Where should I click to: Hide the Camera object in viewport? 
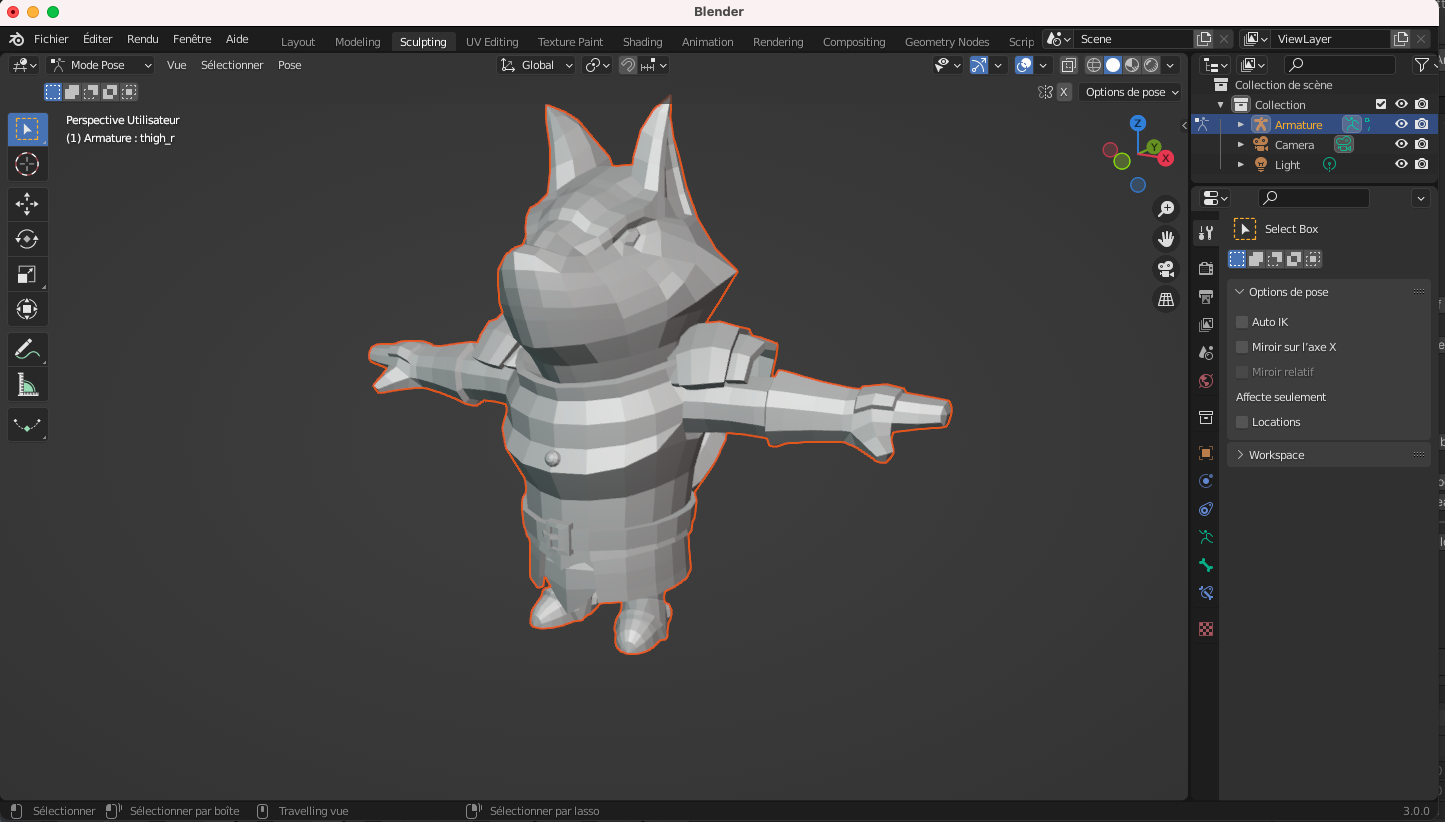coord(1401,145)
